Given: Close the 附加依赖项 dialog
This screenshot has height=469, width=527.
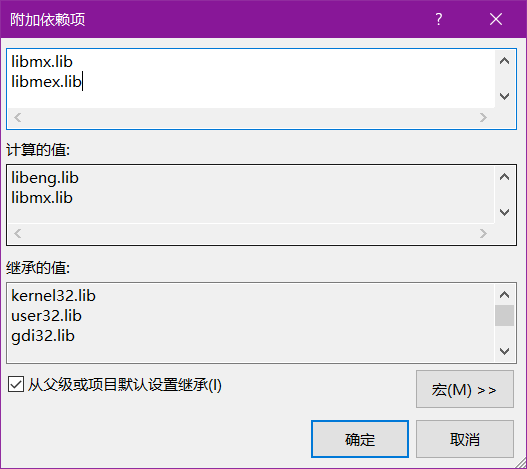Looking at the screenshot, I should [496, 19].
